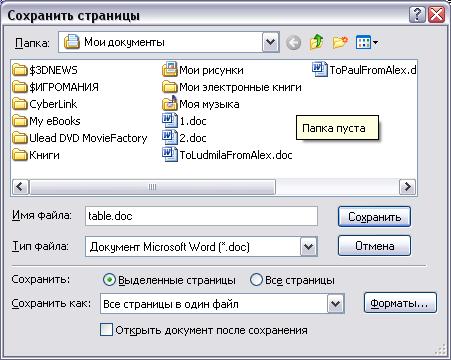
Task: Select the My eBooks folder
Action: point(47,121)
